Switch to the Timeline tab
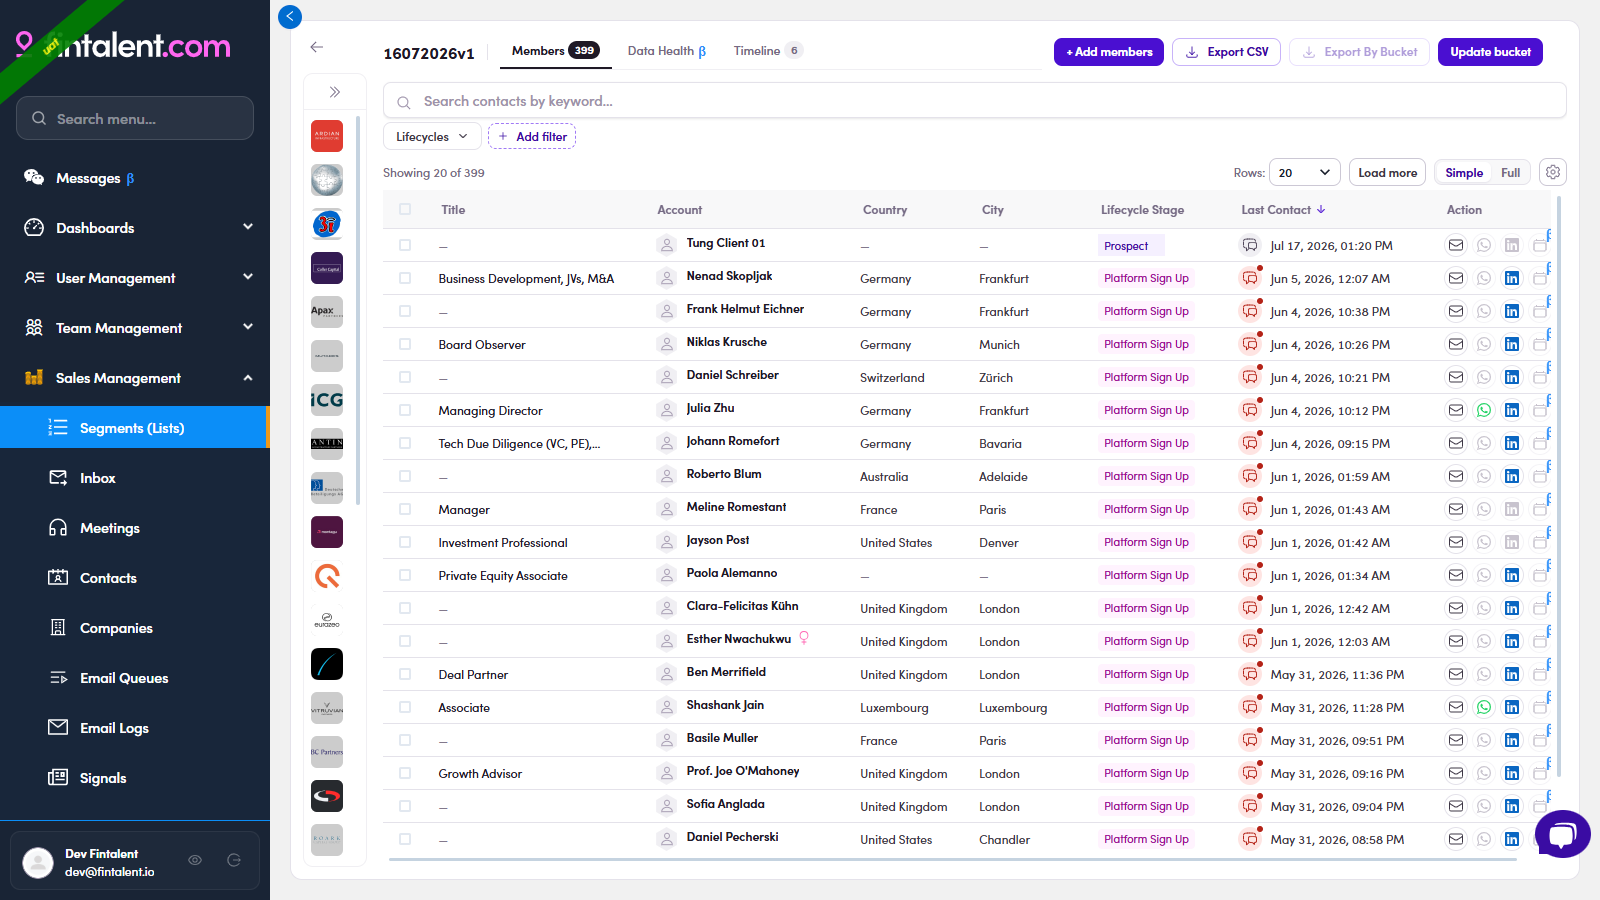This screenshot has height=900, width=1600. (x=767, y=51)
